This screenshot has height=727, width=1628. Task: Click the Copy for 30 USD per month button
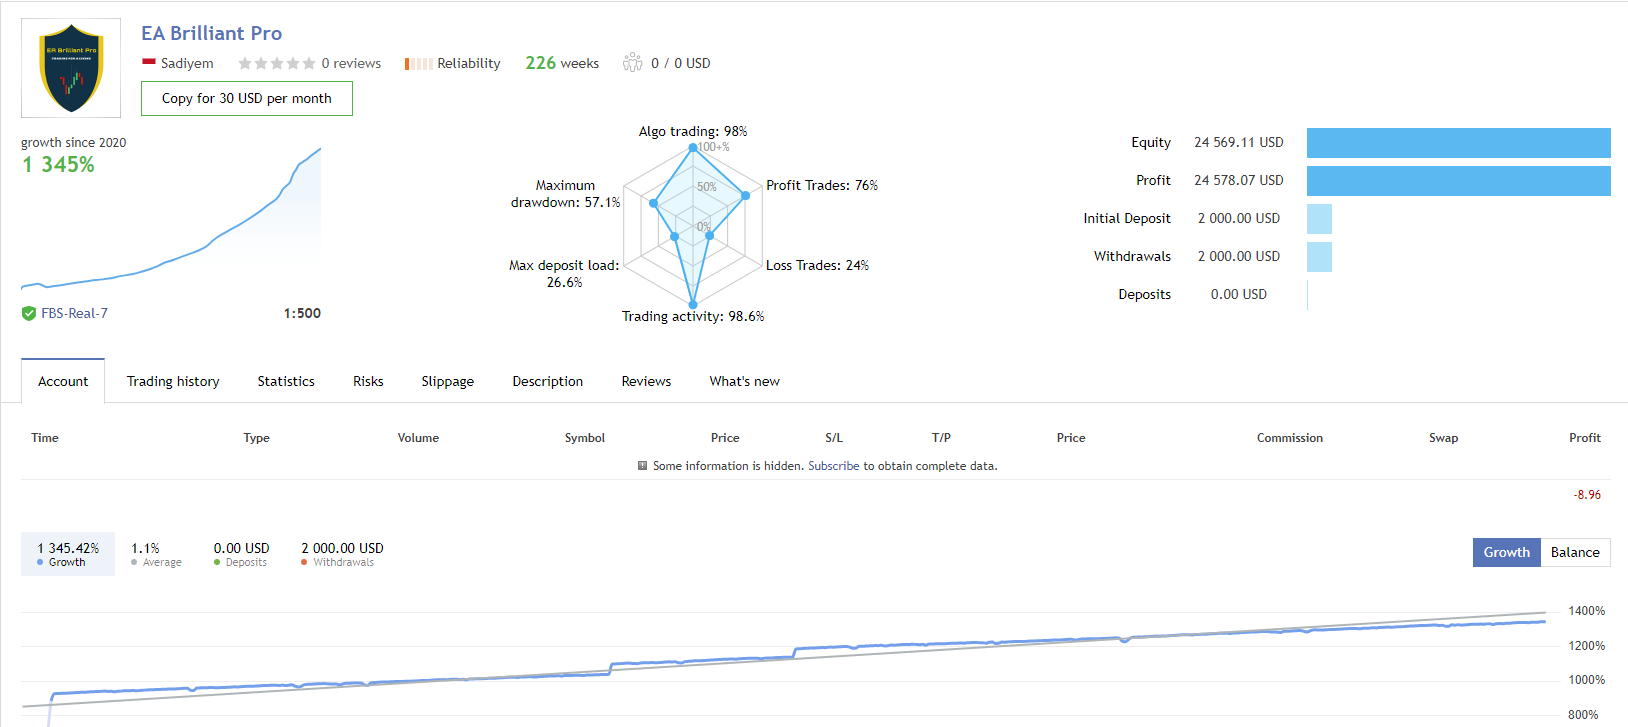(x=247, y=98)
